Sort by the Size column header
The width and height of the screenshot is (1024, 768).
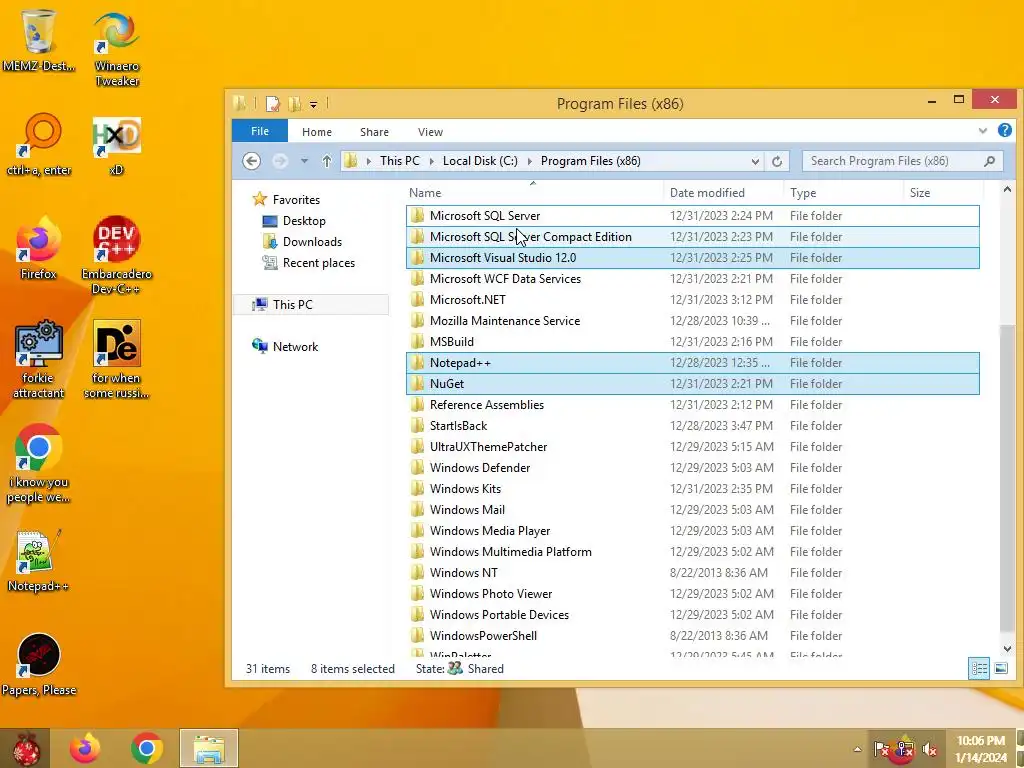click(943, 193)
